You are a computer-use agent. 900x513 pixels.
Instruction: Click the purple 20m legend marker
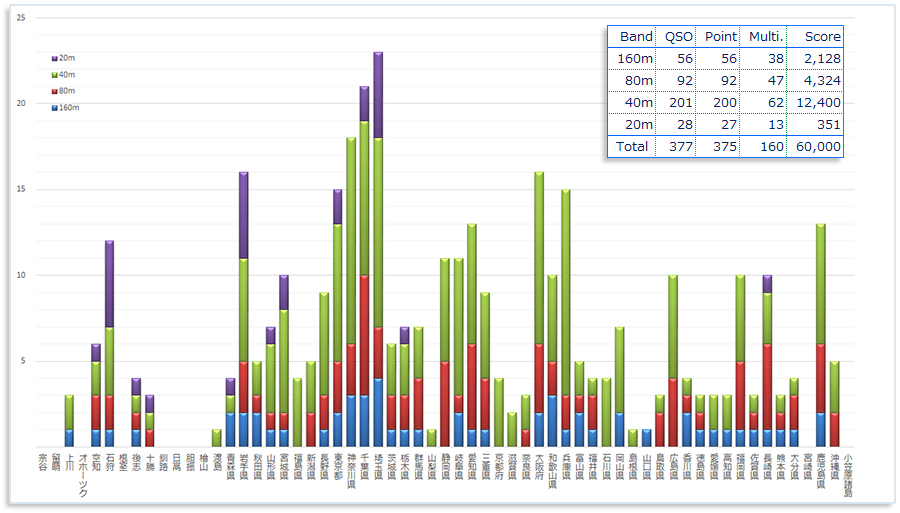[x=54, y=59]
